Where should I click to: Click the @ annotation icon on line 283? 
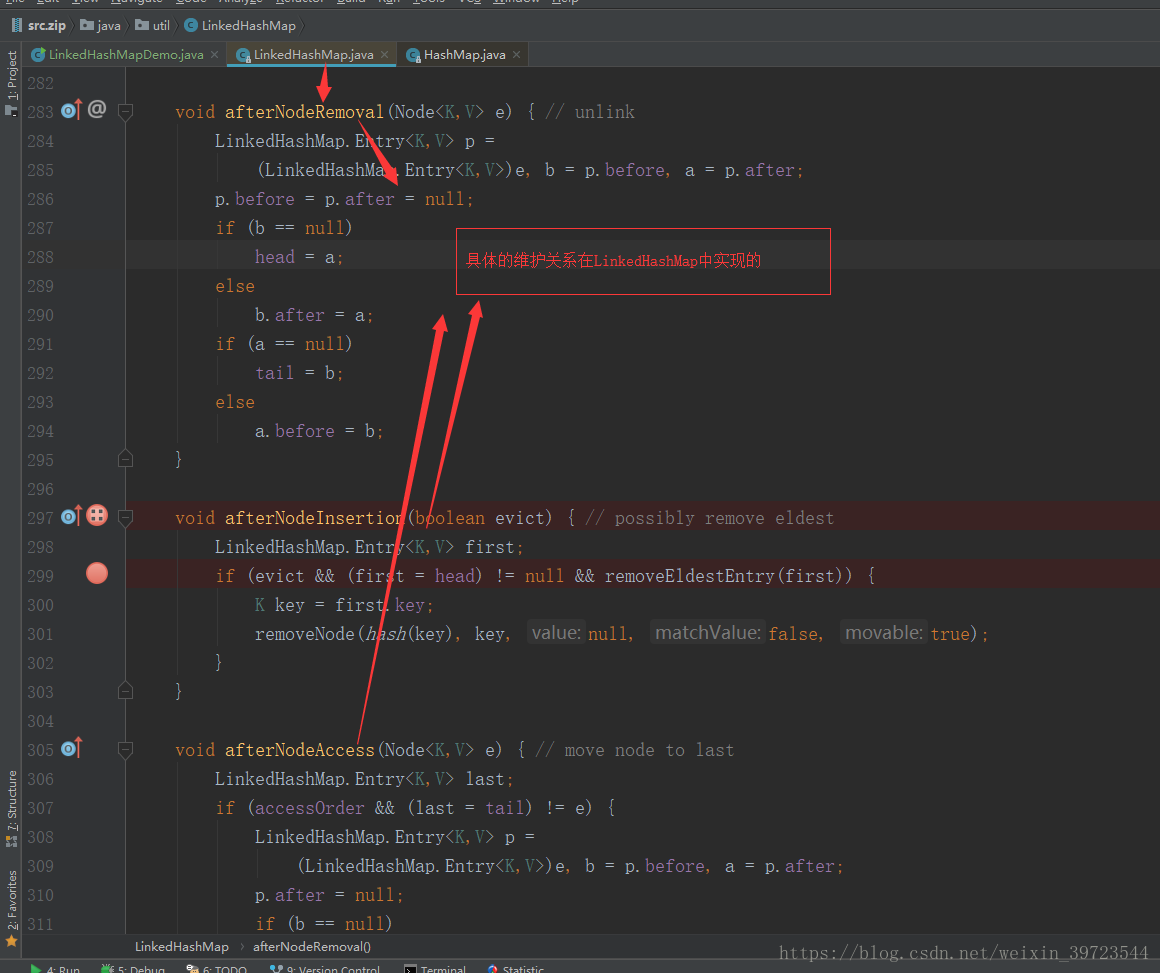click(x=97, y=110)
